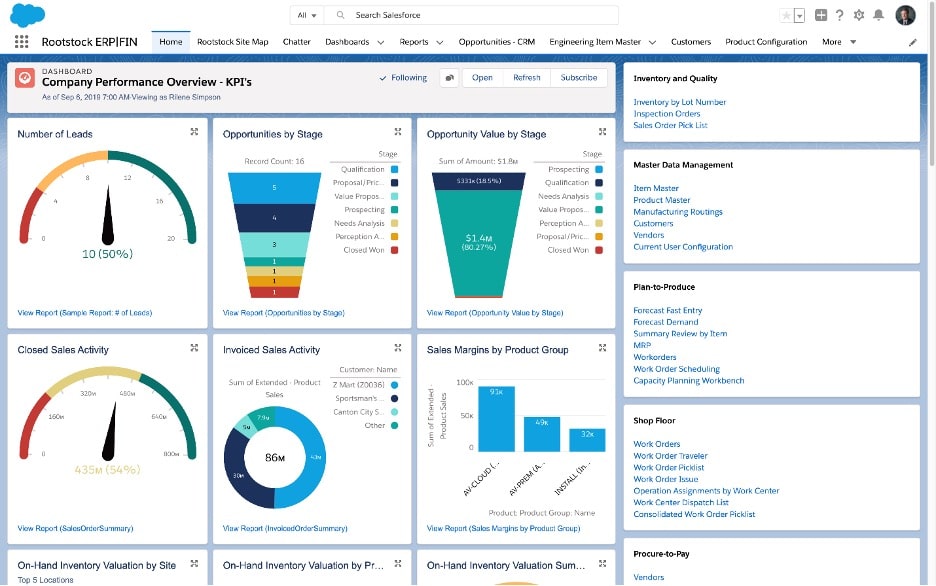Open the More navigation dropdown

[x=839, y=42]
